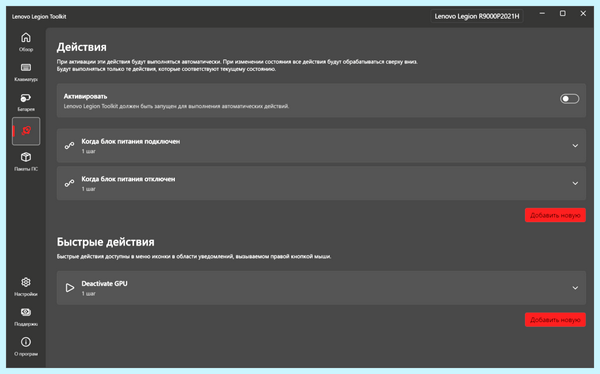Click the Действия heading
This screenshot has width=600, height=374.
click(x=82, y=47)
